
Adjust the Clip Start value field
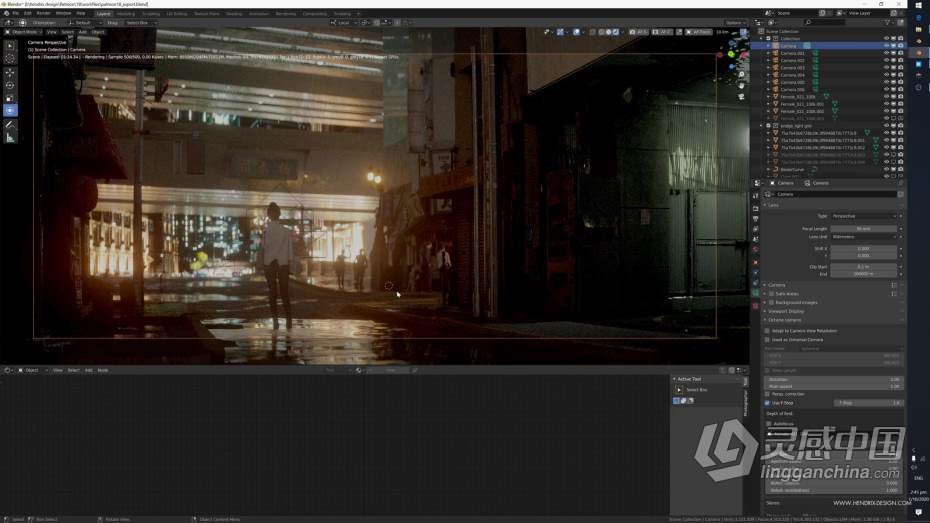(x=864, y=267)
